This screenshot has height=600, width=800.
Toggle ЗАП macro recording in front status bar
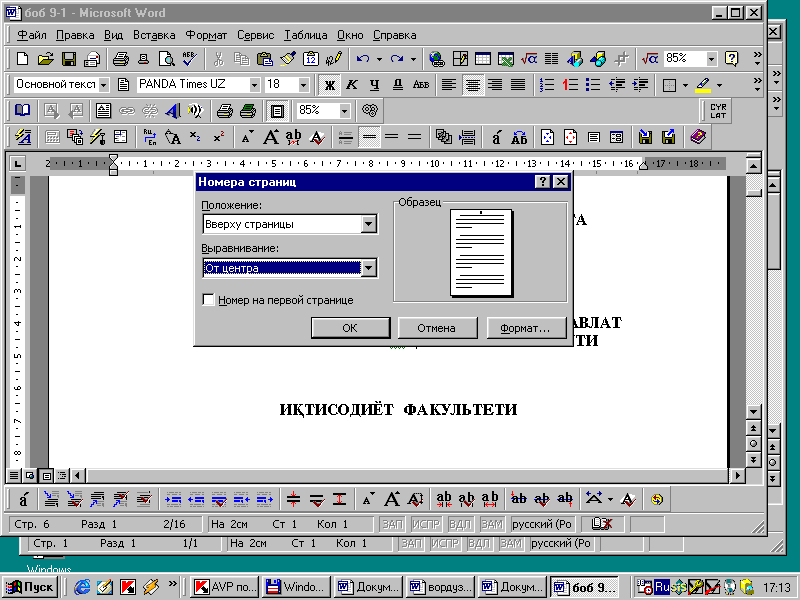pos(392,524)
